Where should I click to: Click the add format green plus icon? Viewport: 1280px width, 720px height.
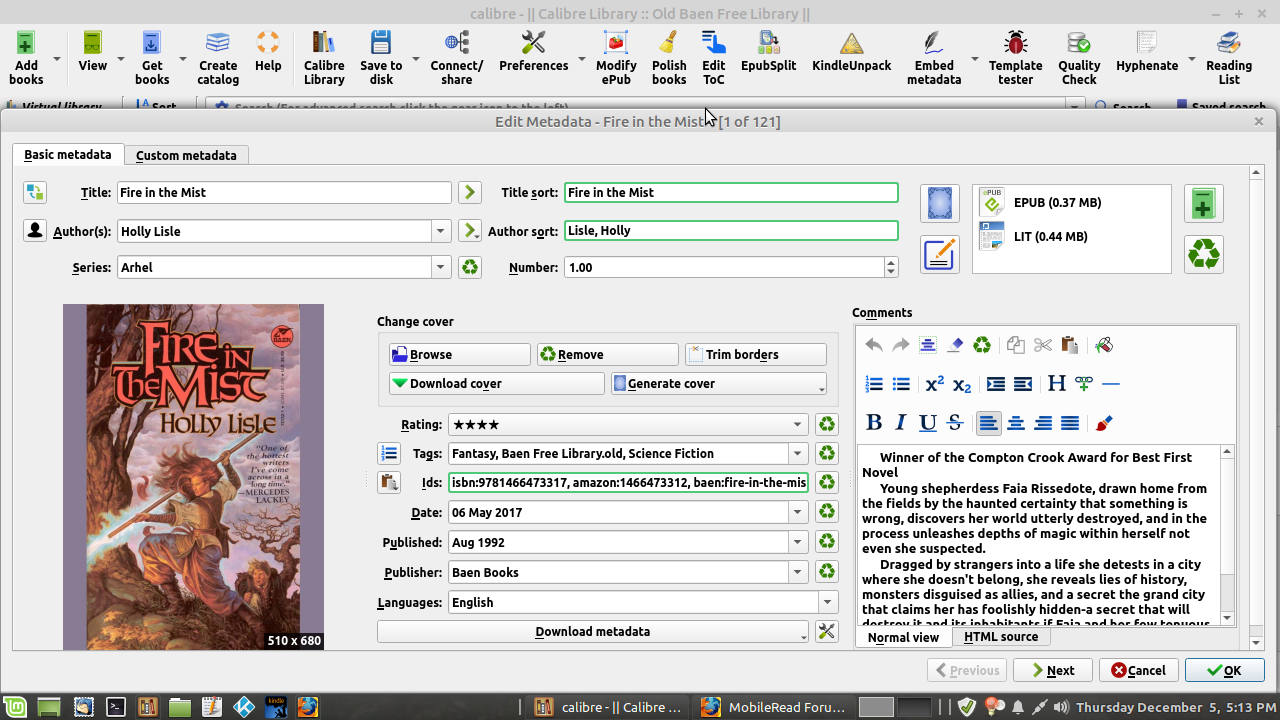click(x=1203, y=204)
